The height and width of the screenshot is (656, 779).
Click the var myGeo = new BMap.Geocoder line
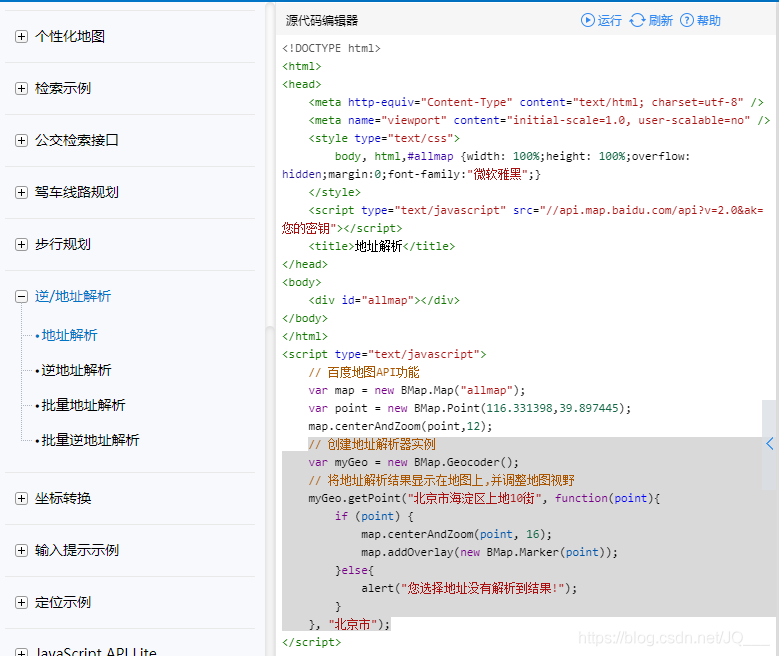click(413, 462)
